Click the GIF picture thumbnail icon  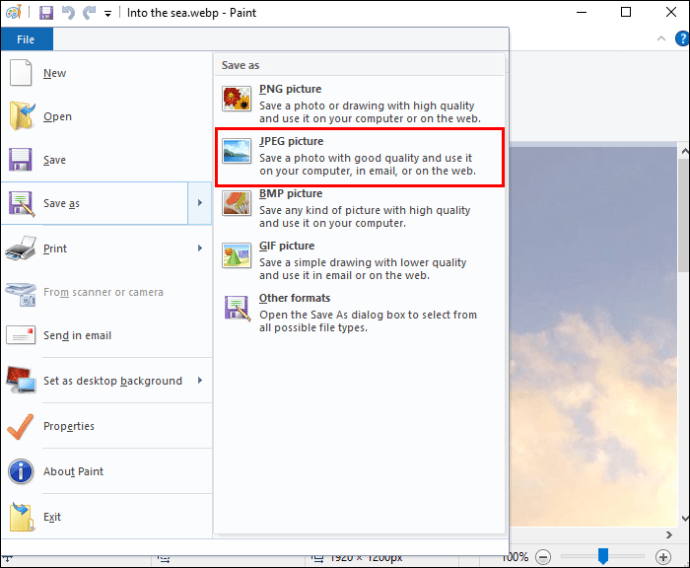coord(236,255)
